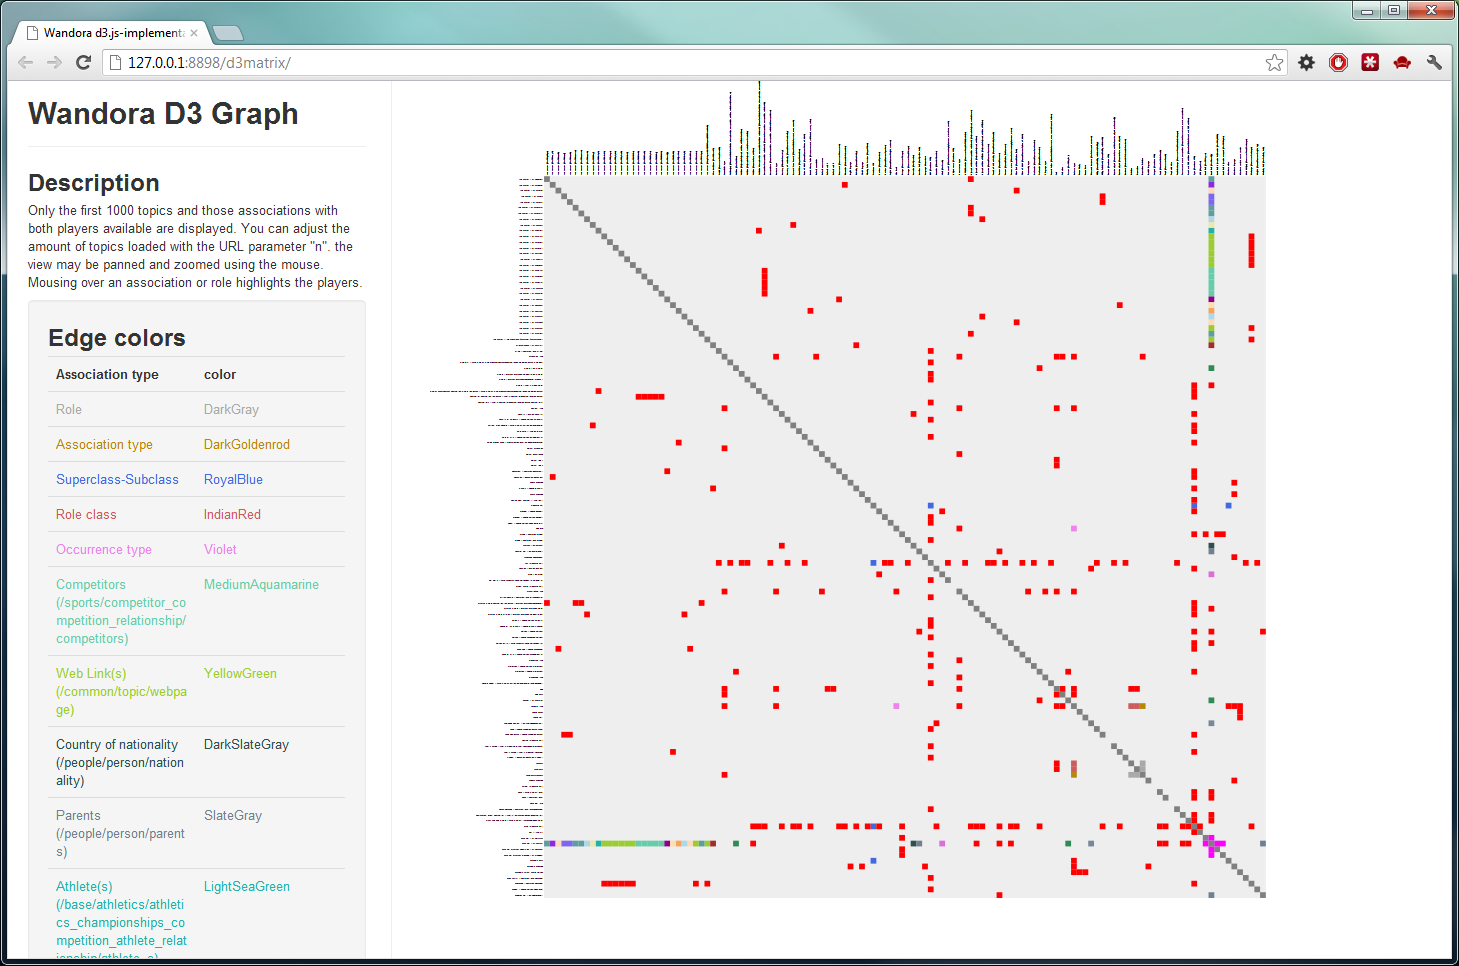This screenshot has height=966, width=1459.
Task: Click the red couch extension icon
Action: point(1402,63)
